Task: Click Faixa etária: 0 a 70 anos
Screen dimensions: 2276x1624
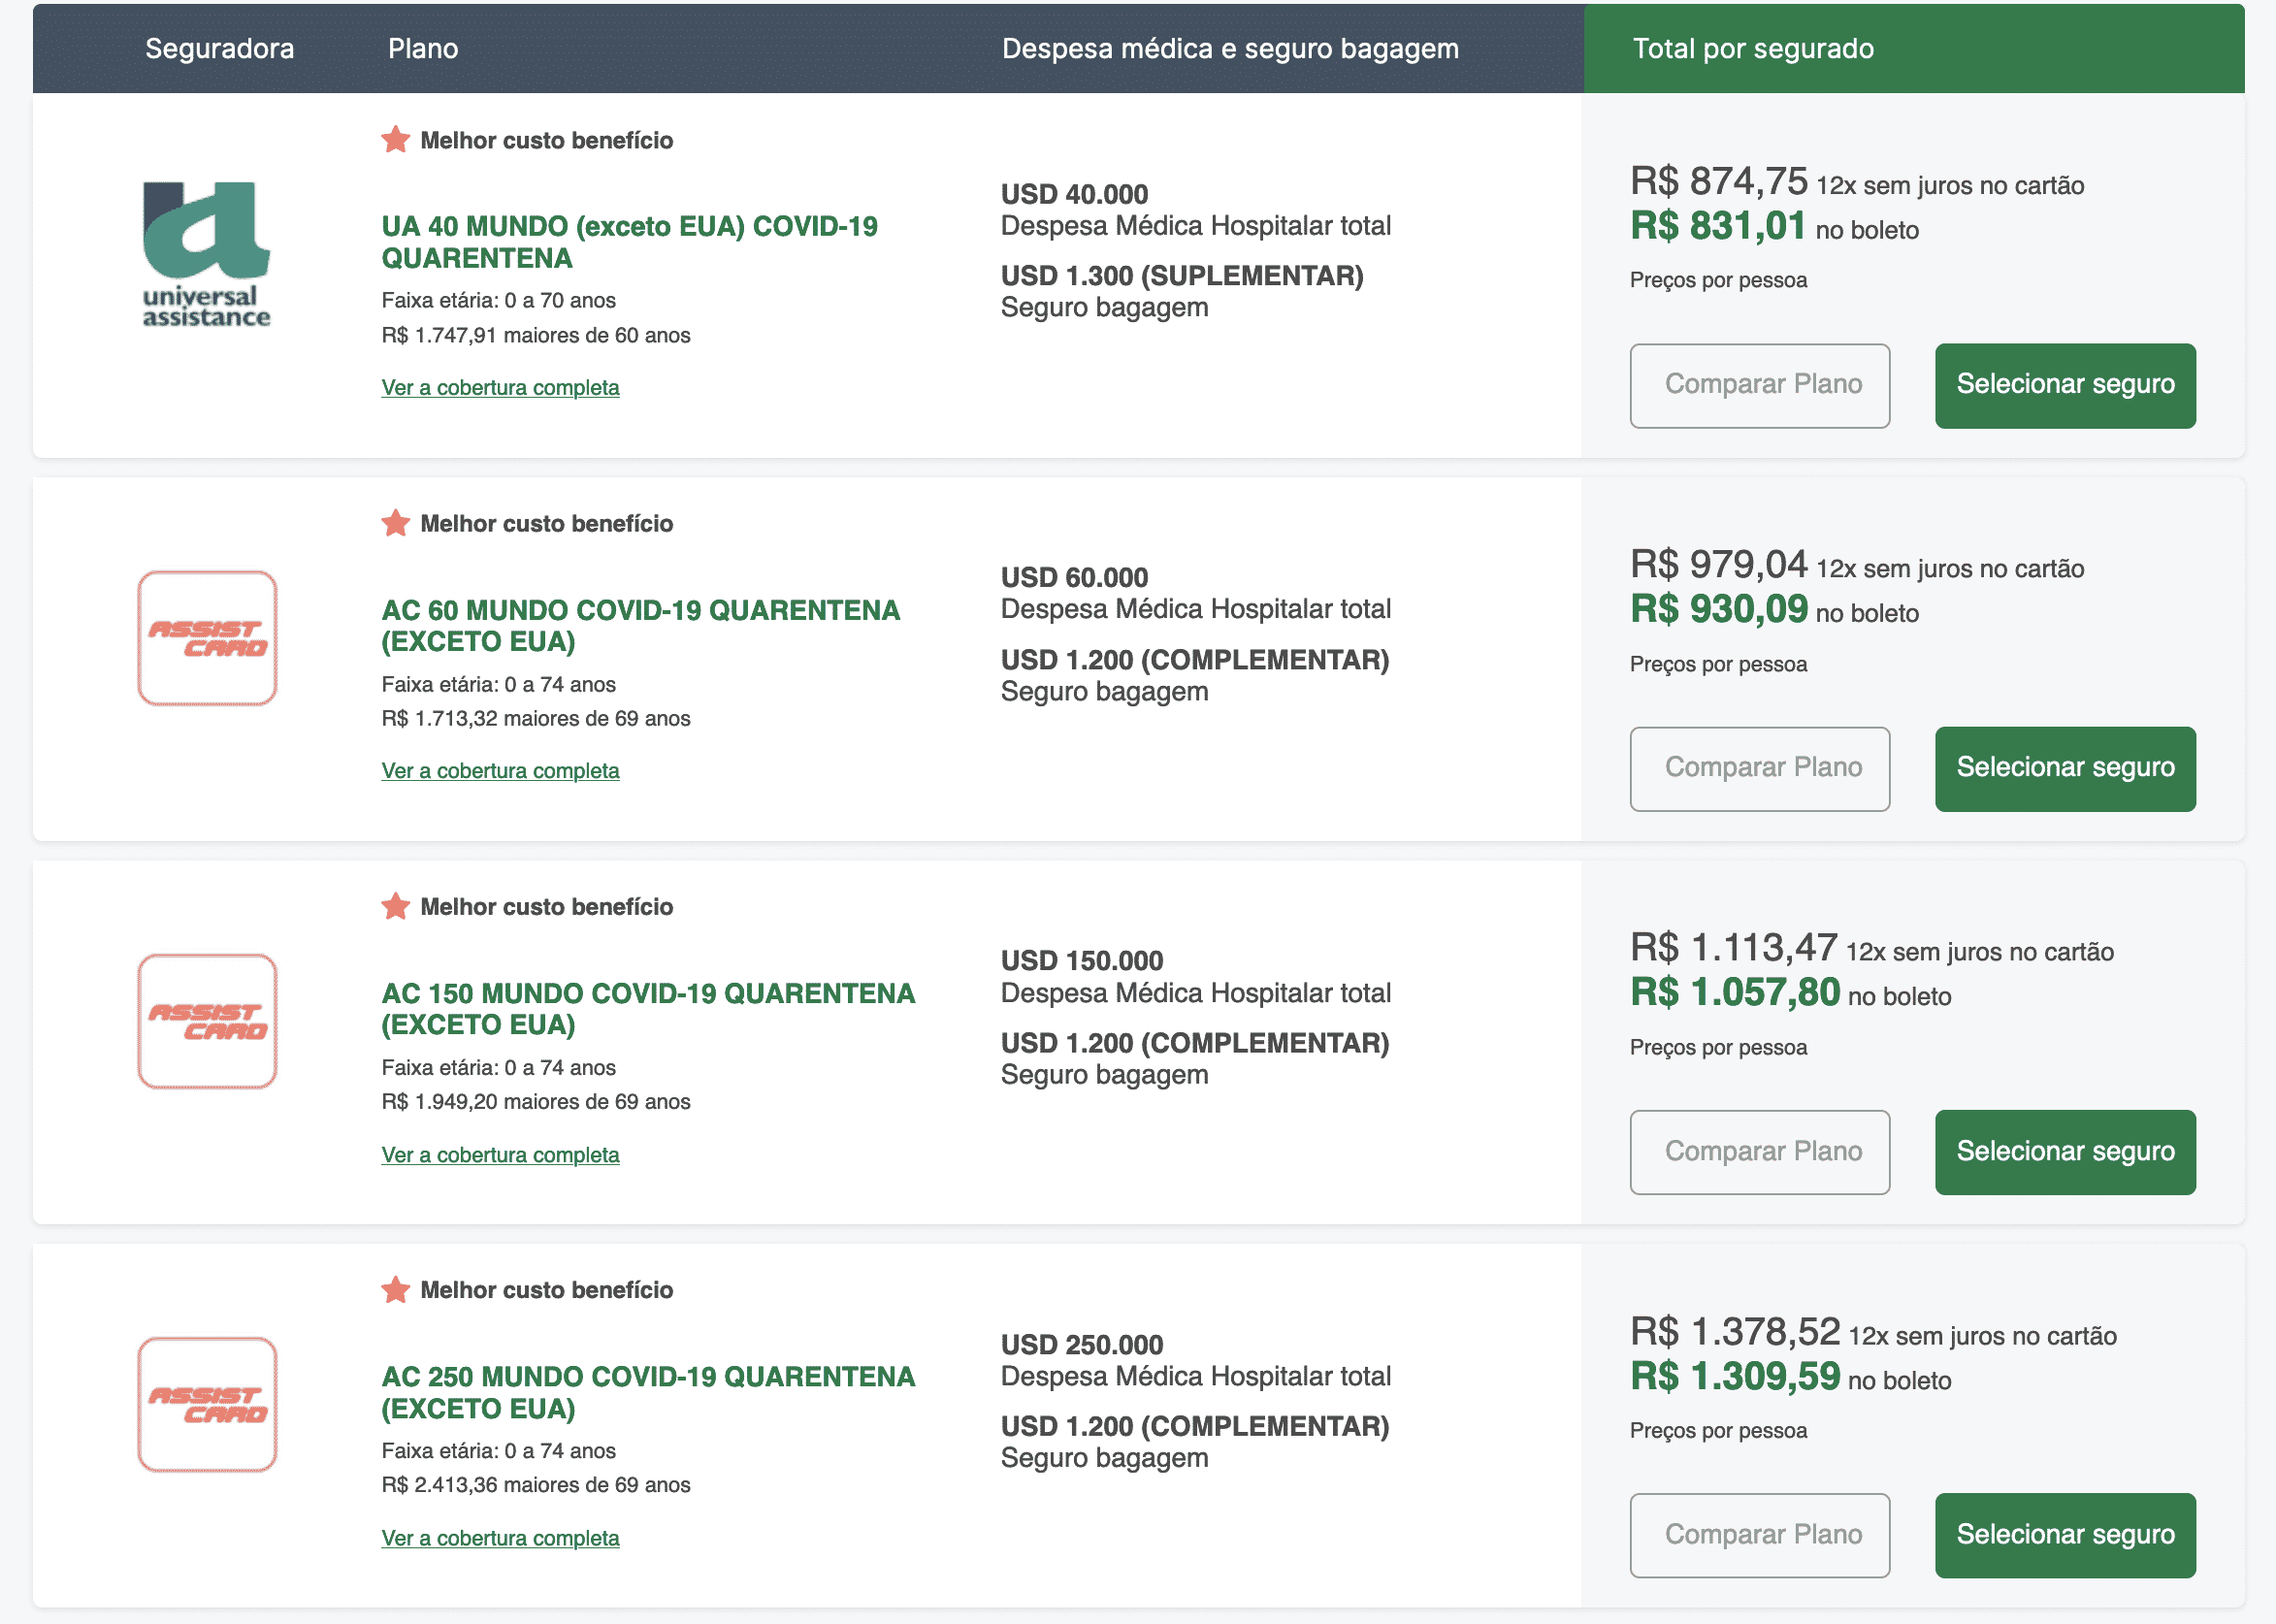Action: (498, 300)
